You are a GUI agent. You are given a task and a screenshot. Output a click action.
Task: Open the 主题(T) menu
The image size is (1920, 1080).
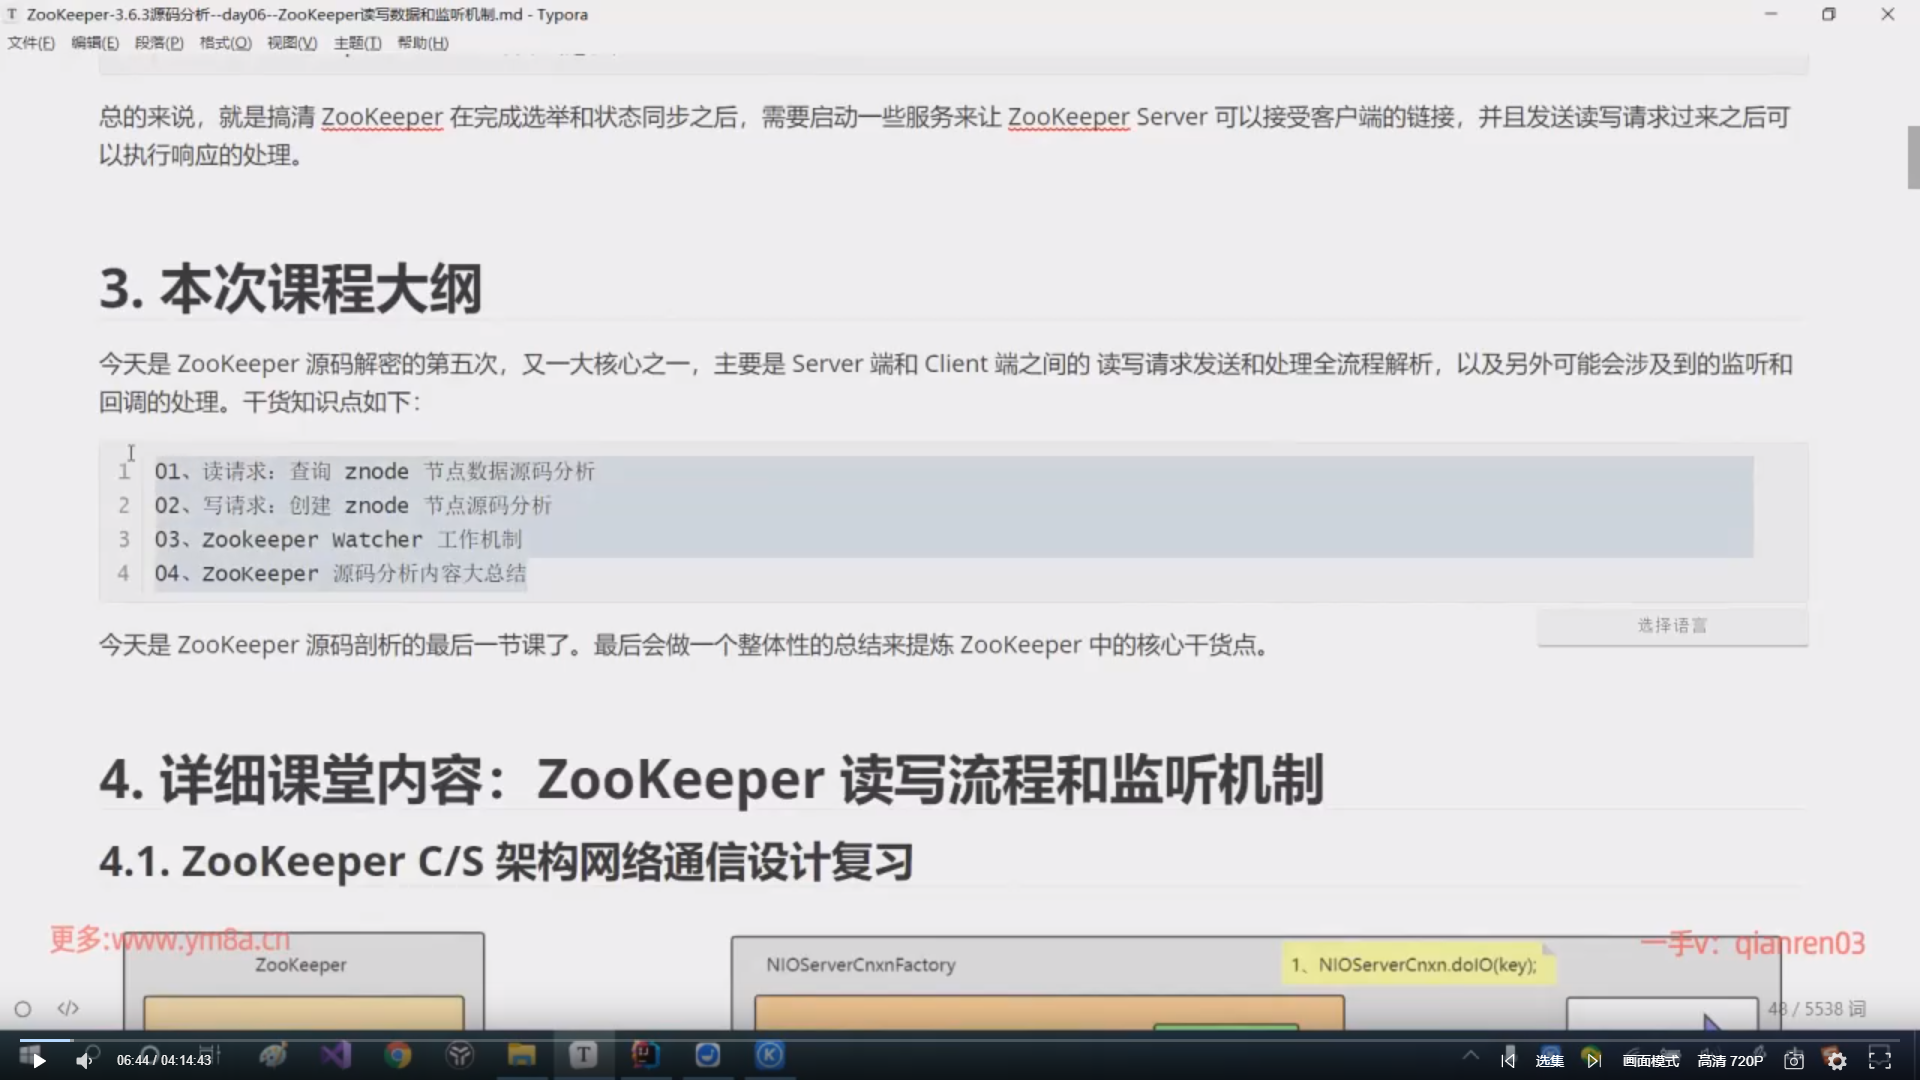pyautogui.click(x=357, y=43)
